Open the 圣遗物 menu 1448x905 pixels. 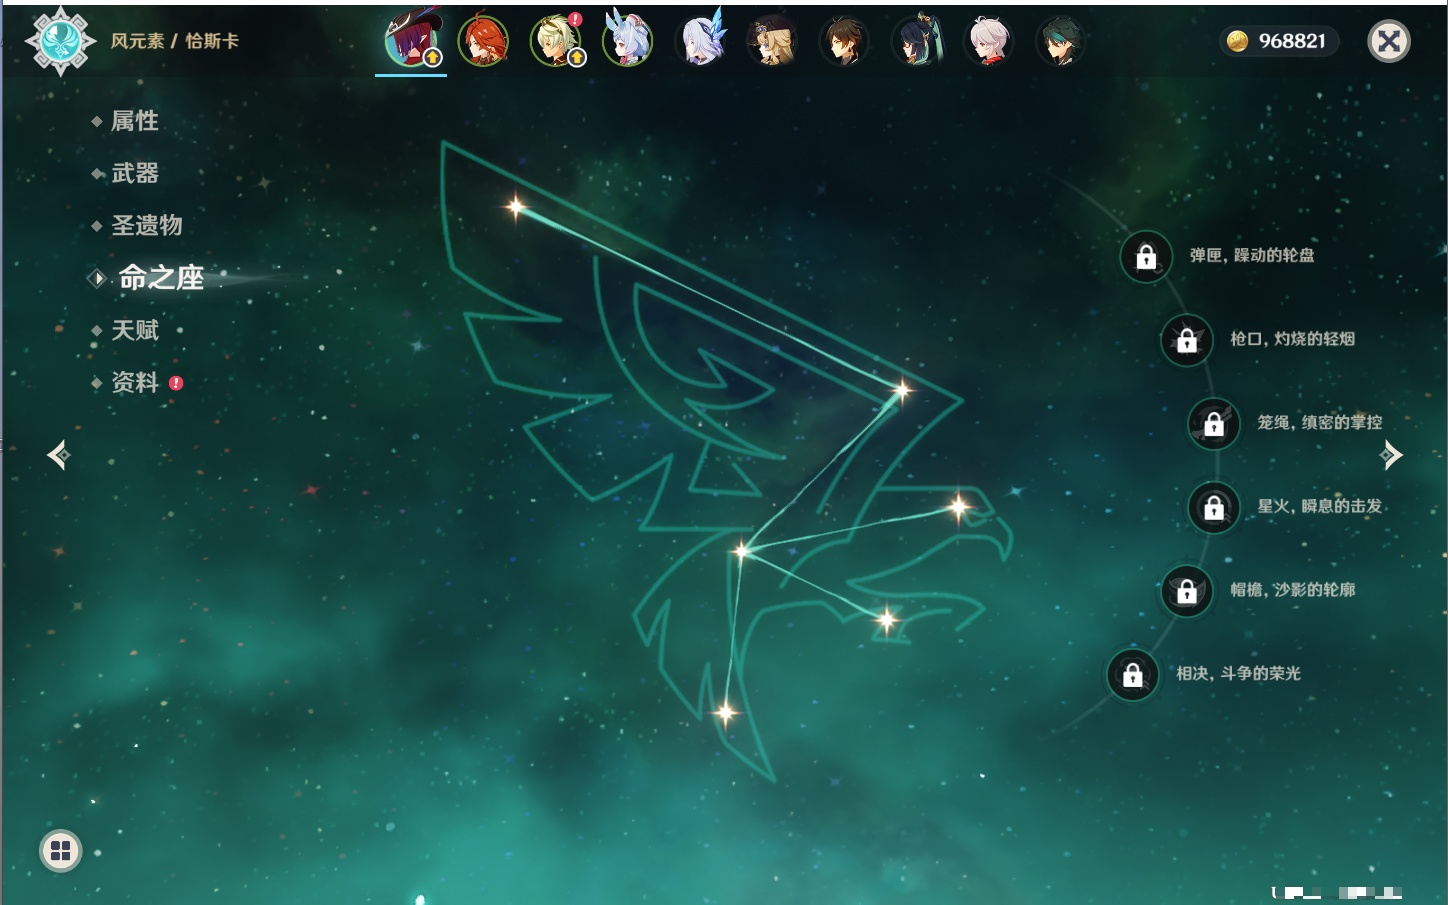click(147, 225)
